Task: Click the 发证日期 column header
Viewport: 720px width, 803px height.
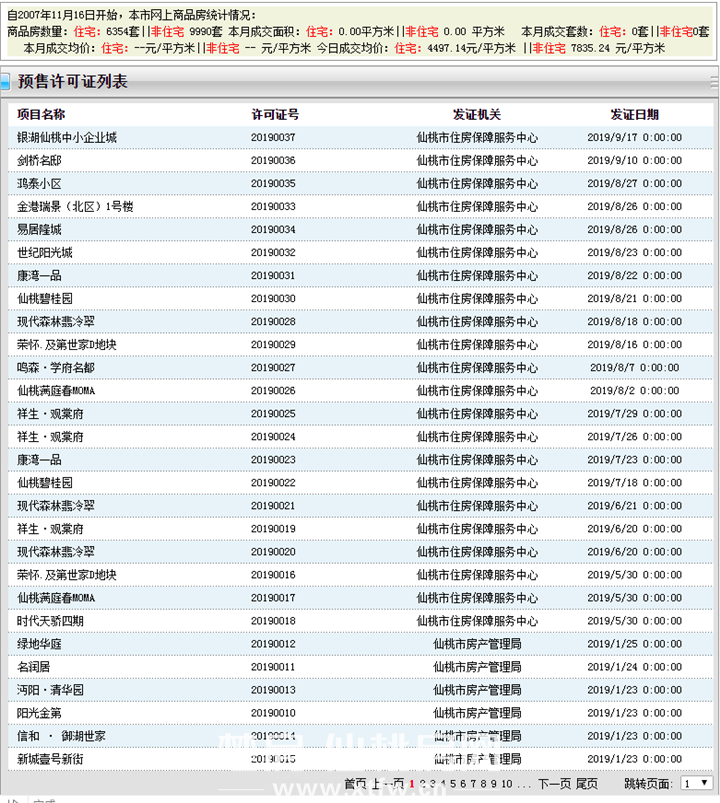Action: pos(634,114)
